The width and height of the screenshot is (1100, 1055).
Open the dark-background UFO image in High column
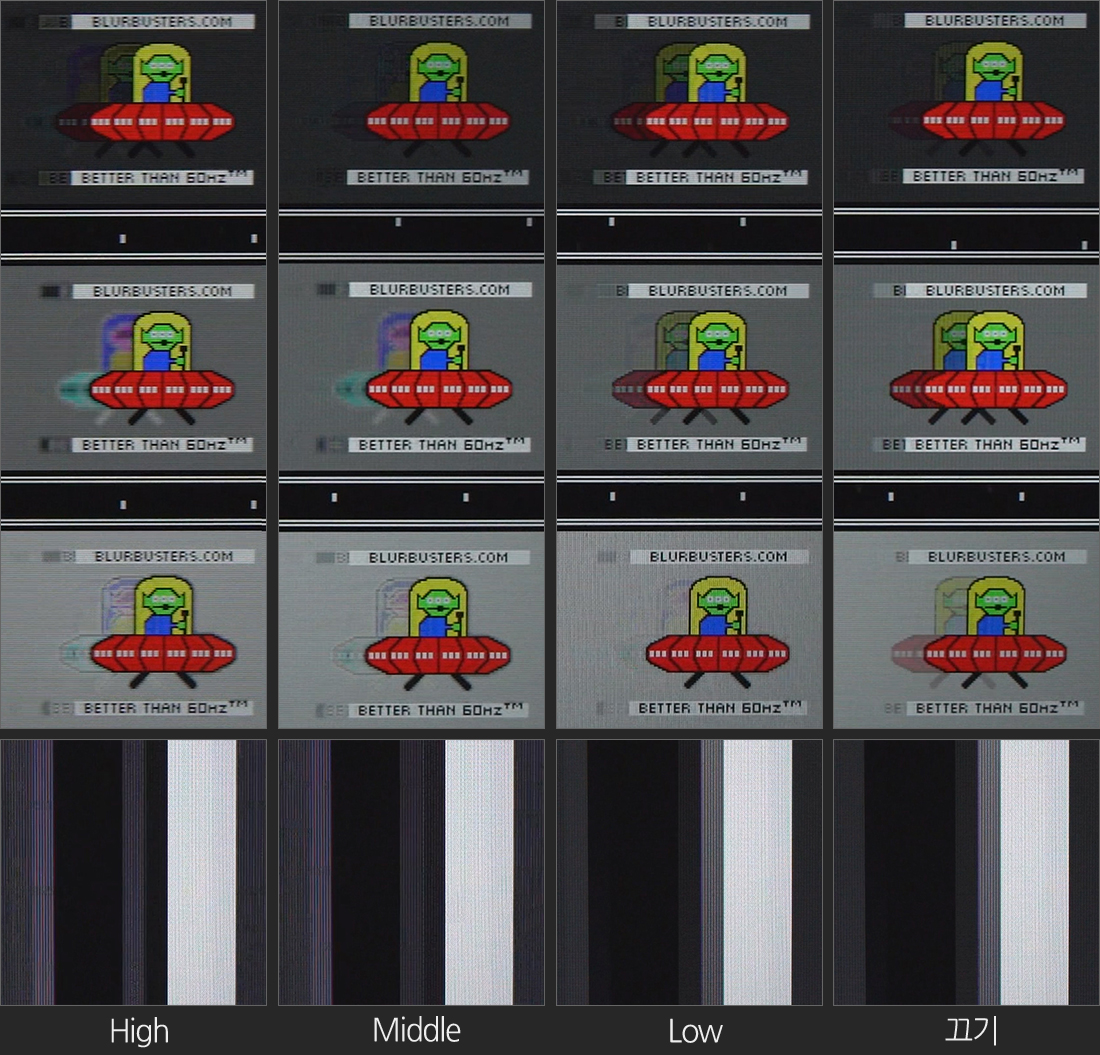[134, 103]
